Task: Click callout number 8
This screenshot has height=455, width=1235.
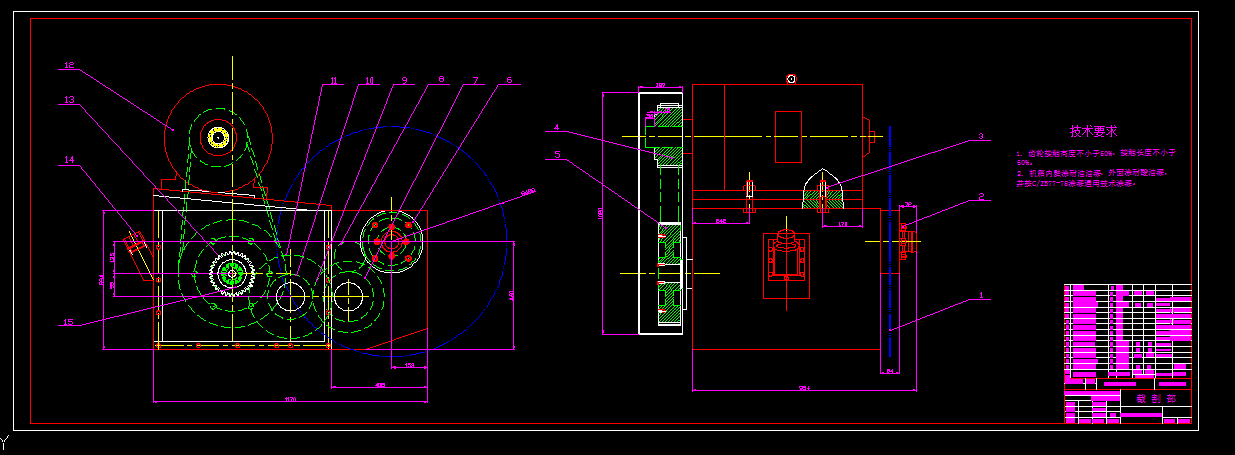Action: (x=440, y=80)
